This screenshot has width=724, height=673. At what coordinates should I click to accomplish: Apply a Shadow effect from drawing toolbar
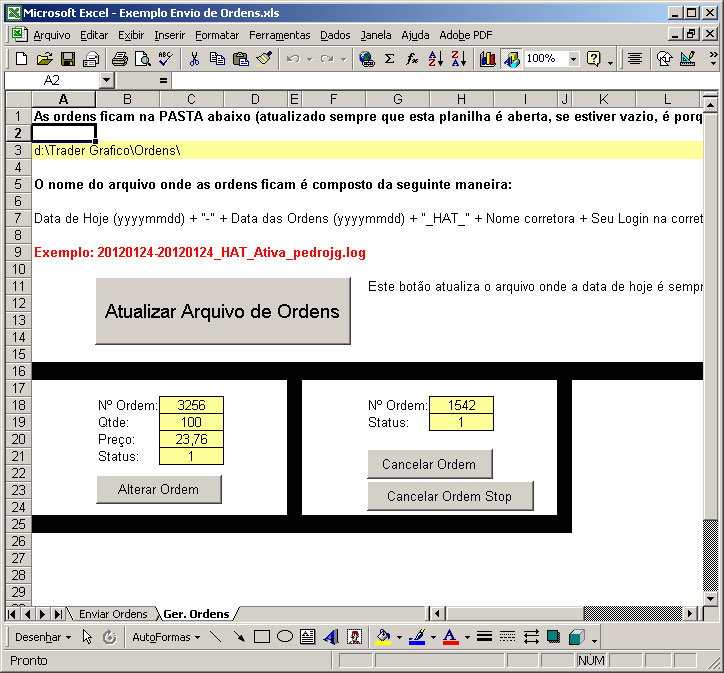coord(553,637)
